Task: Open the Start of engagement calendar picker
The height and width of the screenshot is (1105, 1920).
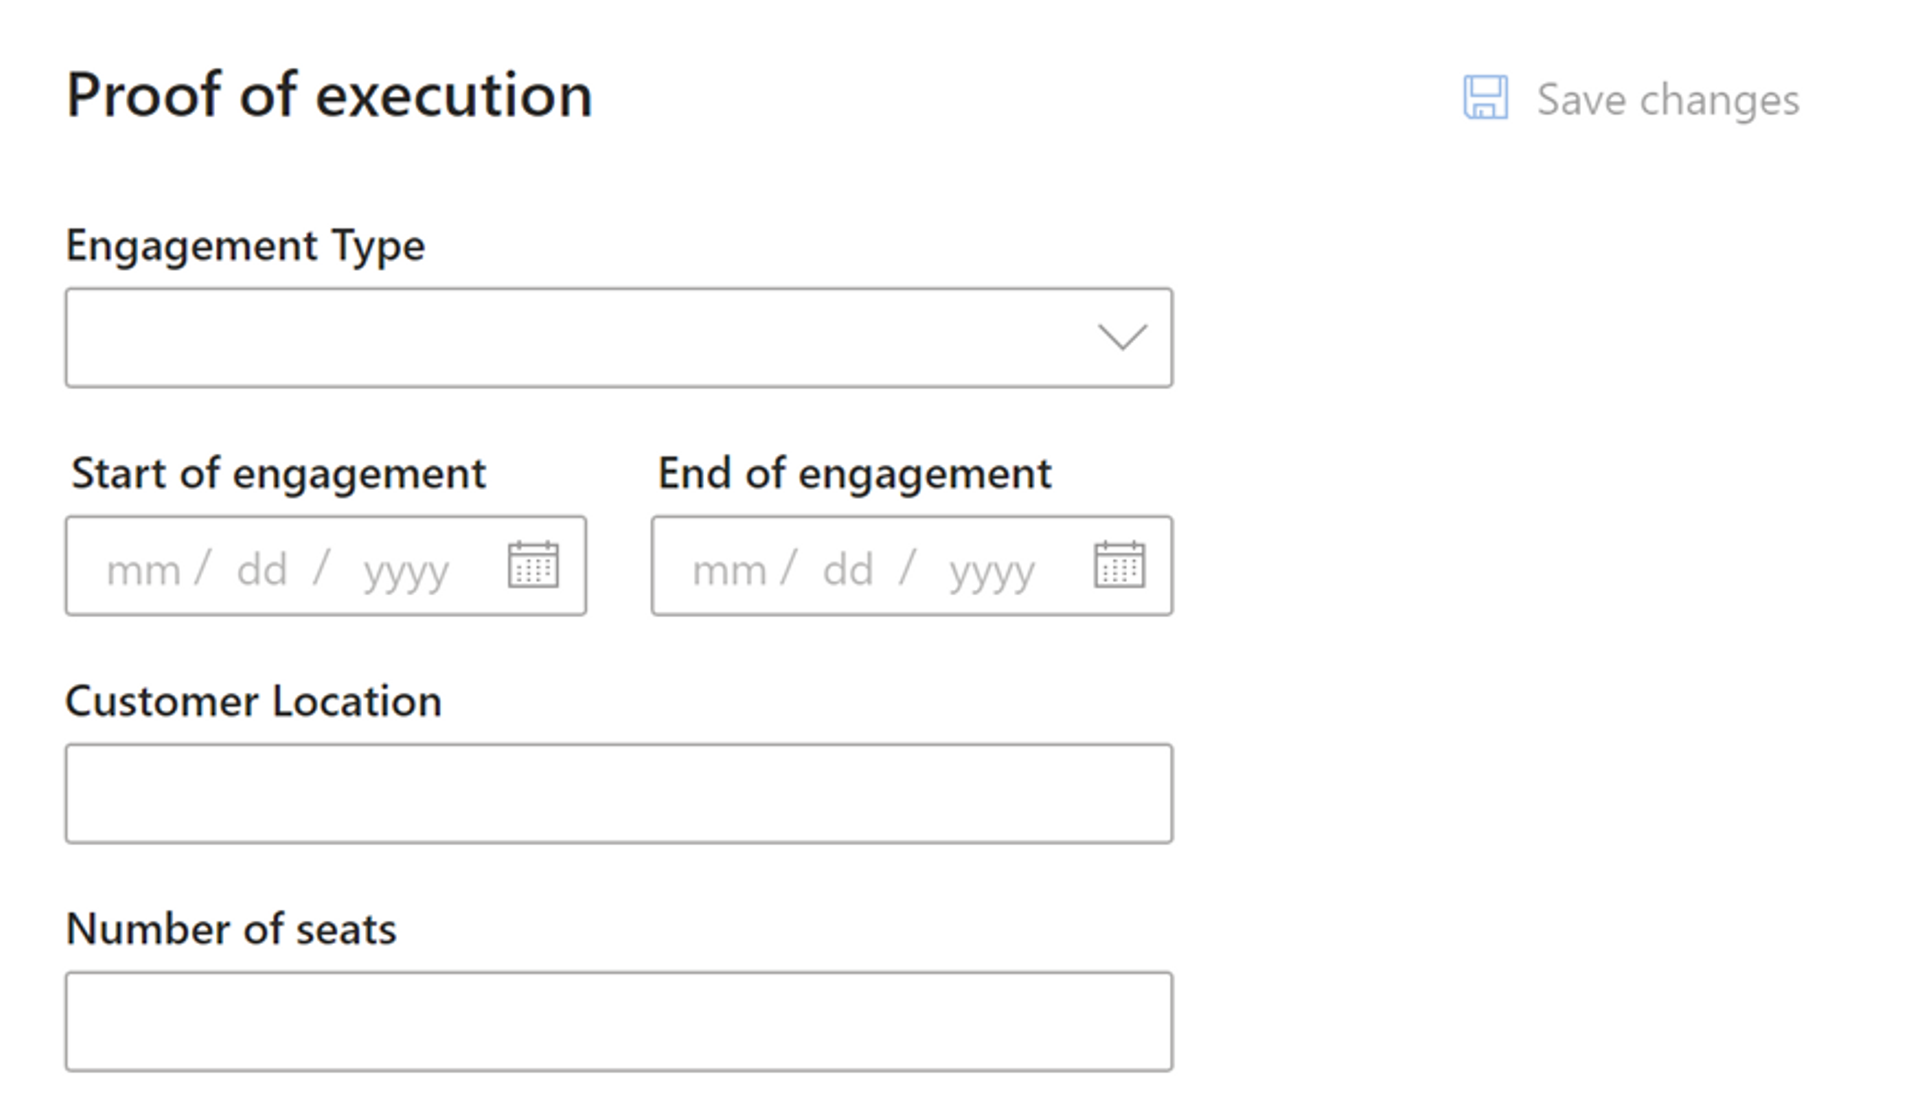Action: 533,565
